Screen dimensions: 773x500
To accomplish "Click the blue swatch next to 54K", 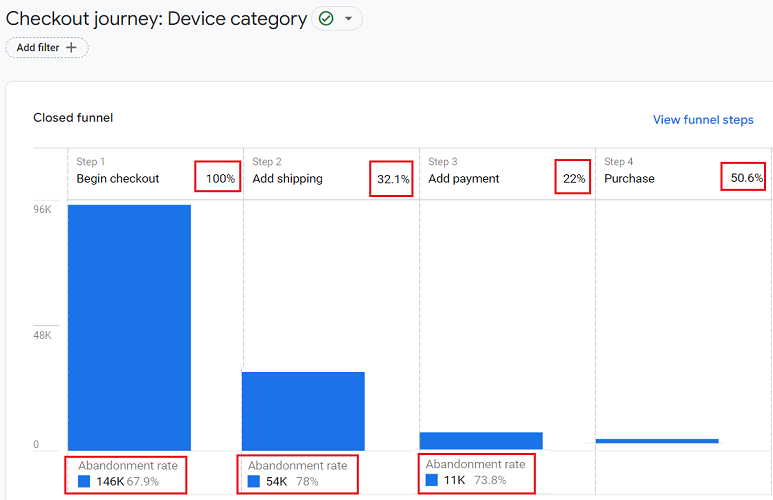I will click(254, 481).
